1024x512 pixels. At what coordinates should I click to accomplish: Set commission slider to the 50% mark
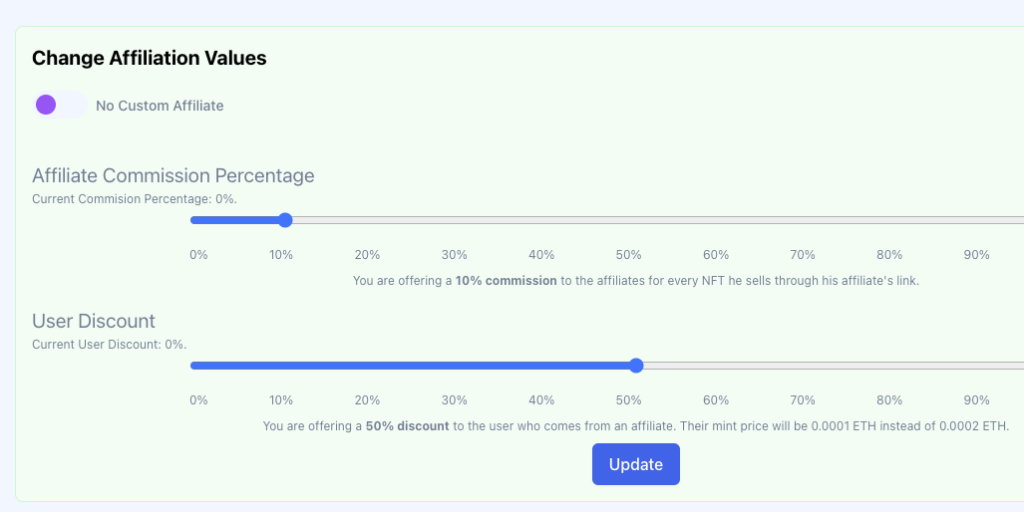click(x=636, y=220)
